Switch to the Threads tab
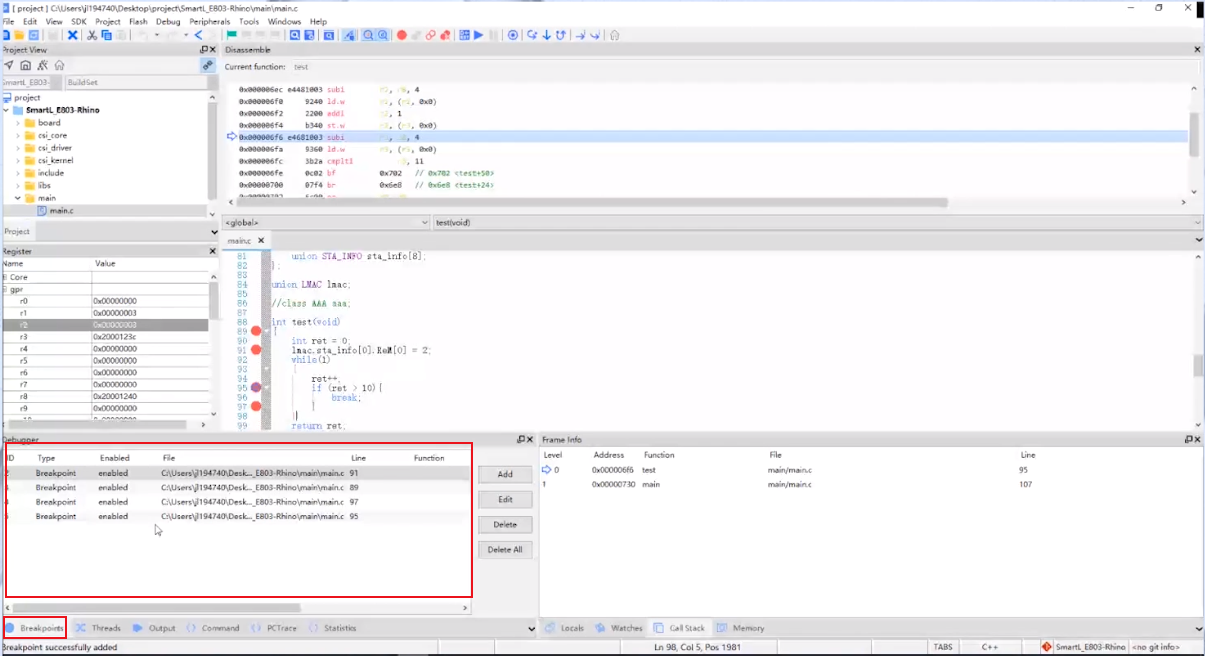The height and width of the screenshot is (656, 1205). click(98, 628)
